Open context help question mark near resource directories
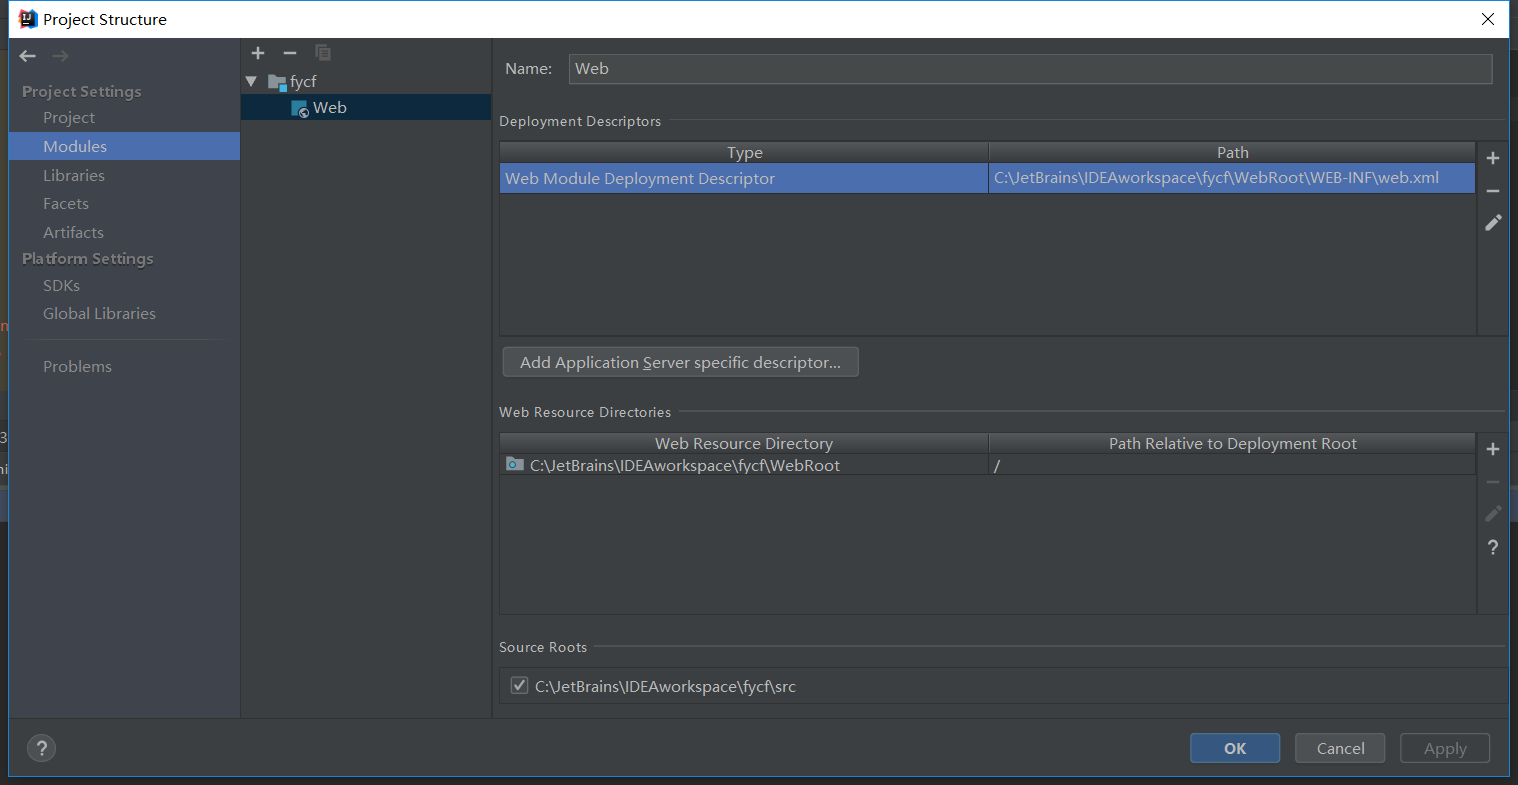Screen dimensions: 1518x785 (x=1492, y=547)
